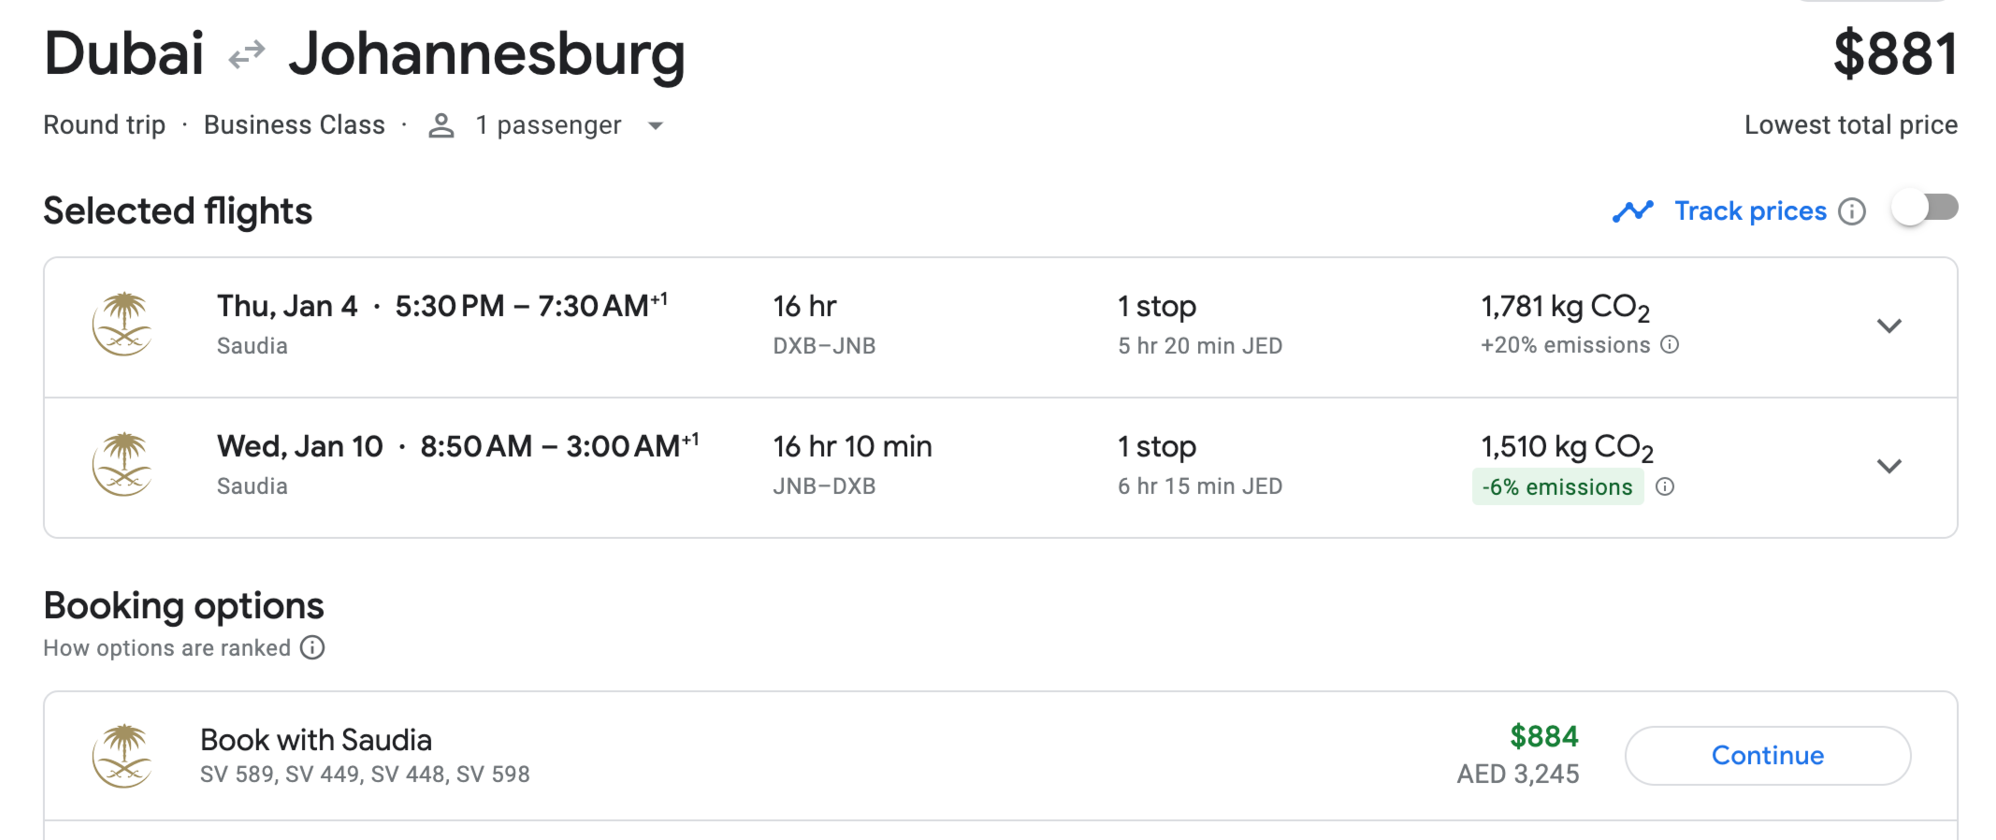The image size is (1996, 840).
Task: Click info icon next to How options are ranked
Action: pyautogui.click(x=312, y=648)
